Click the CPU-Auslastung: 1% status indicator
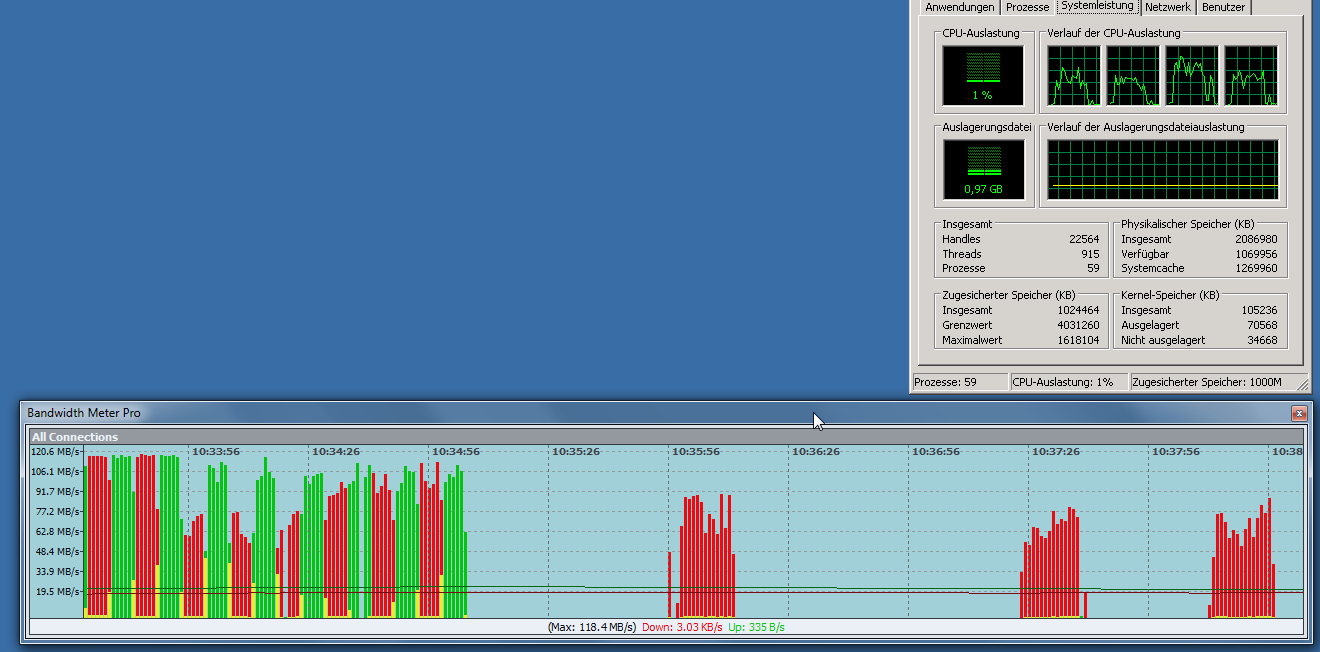This screenshot has width=1320, height=652. 1068,381
